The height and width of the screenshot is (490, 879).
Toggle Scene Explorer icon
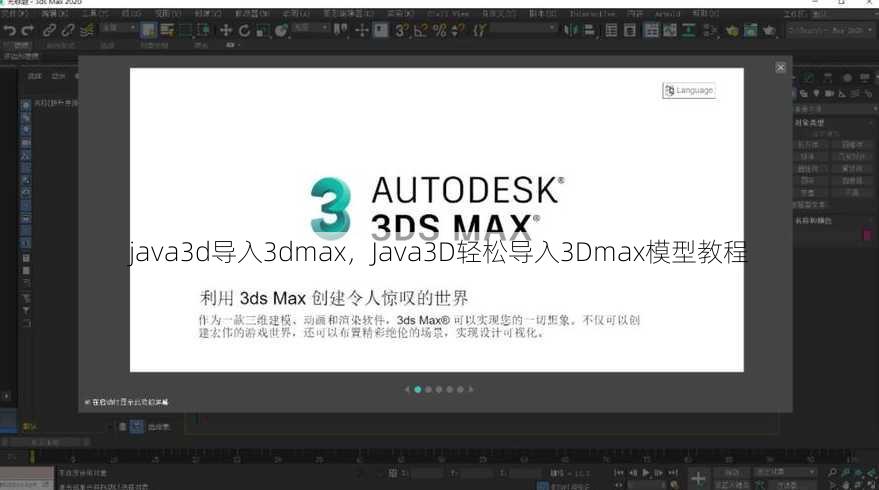611,30
